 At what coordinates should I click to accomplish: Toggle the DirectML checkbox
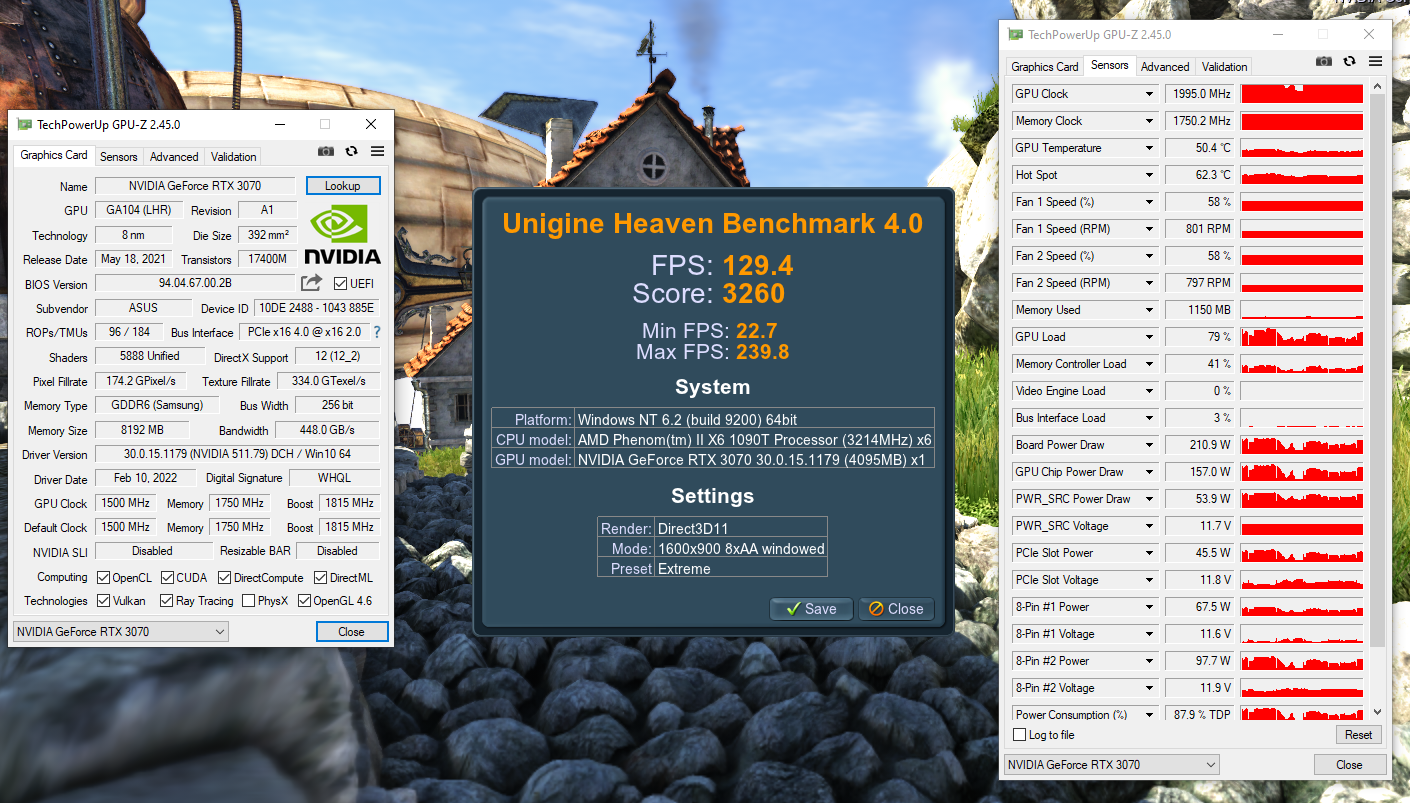[x=321, y=578]
